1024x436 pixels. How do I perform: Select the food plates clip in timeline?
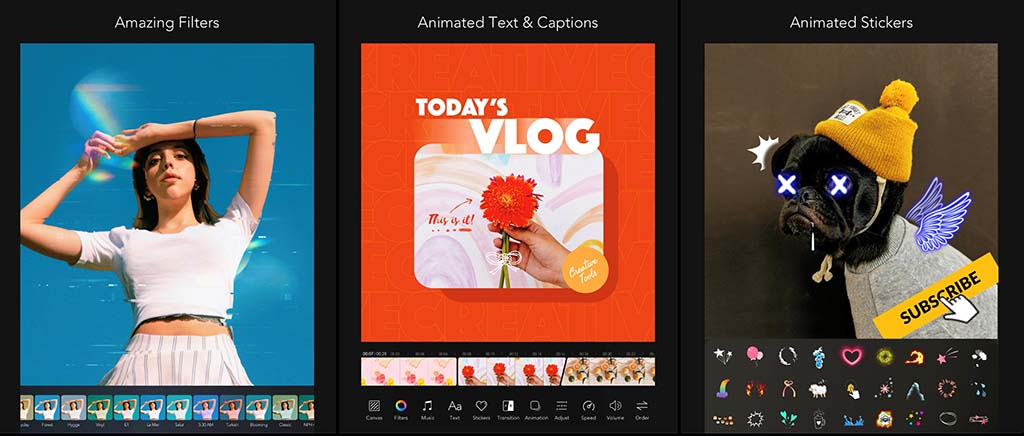pos(609,371)
